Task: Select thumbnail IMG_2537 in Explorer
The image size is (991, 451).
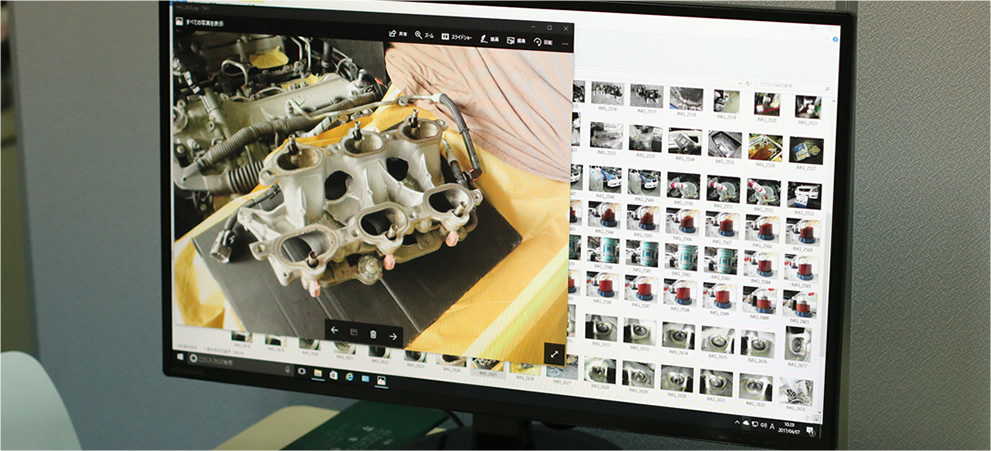Action: click(x=806, y=150)
